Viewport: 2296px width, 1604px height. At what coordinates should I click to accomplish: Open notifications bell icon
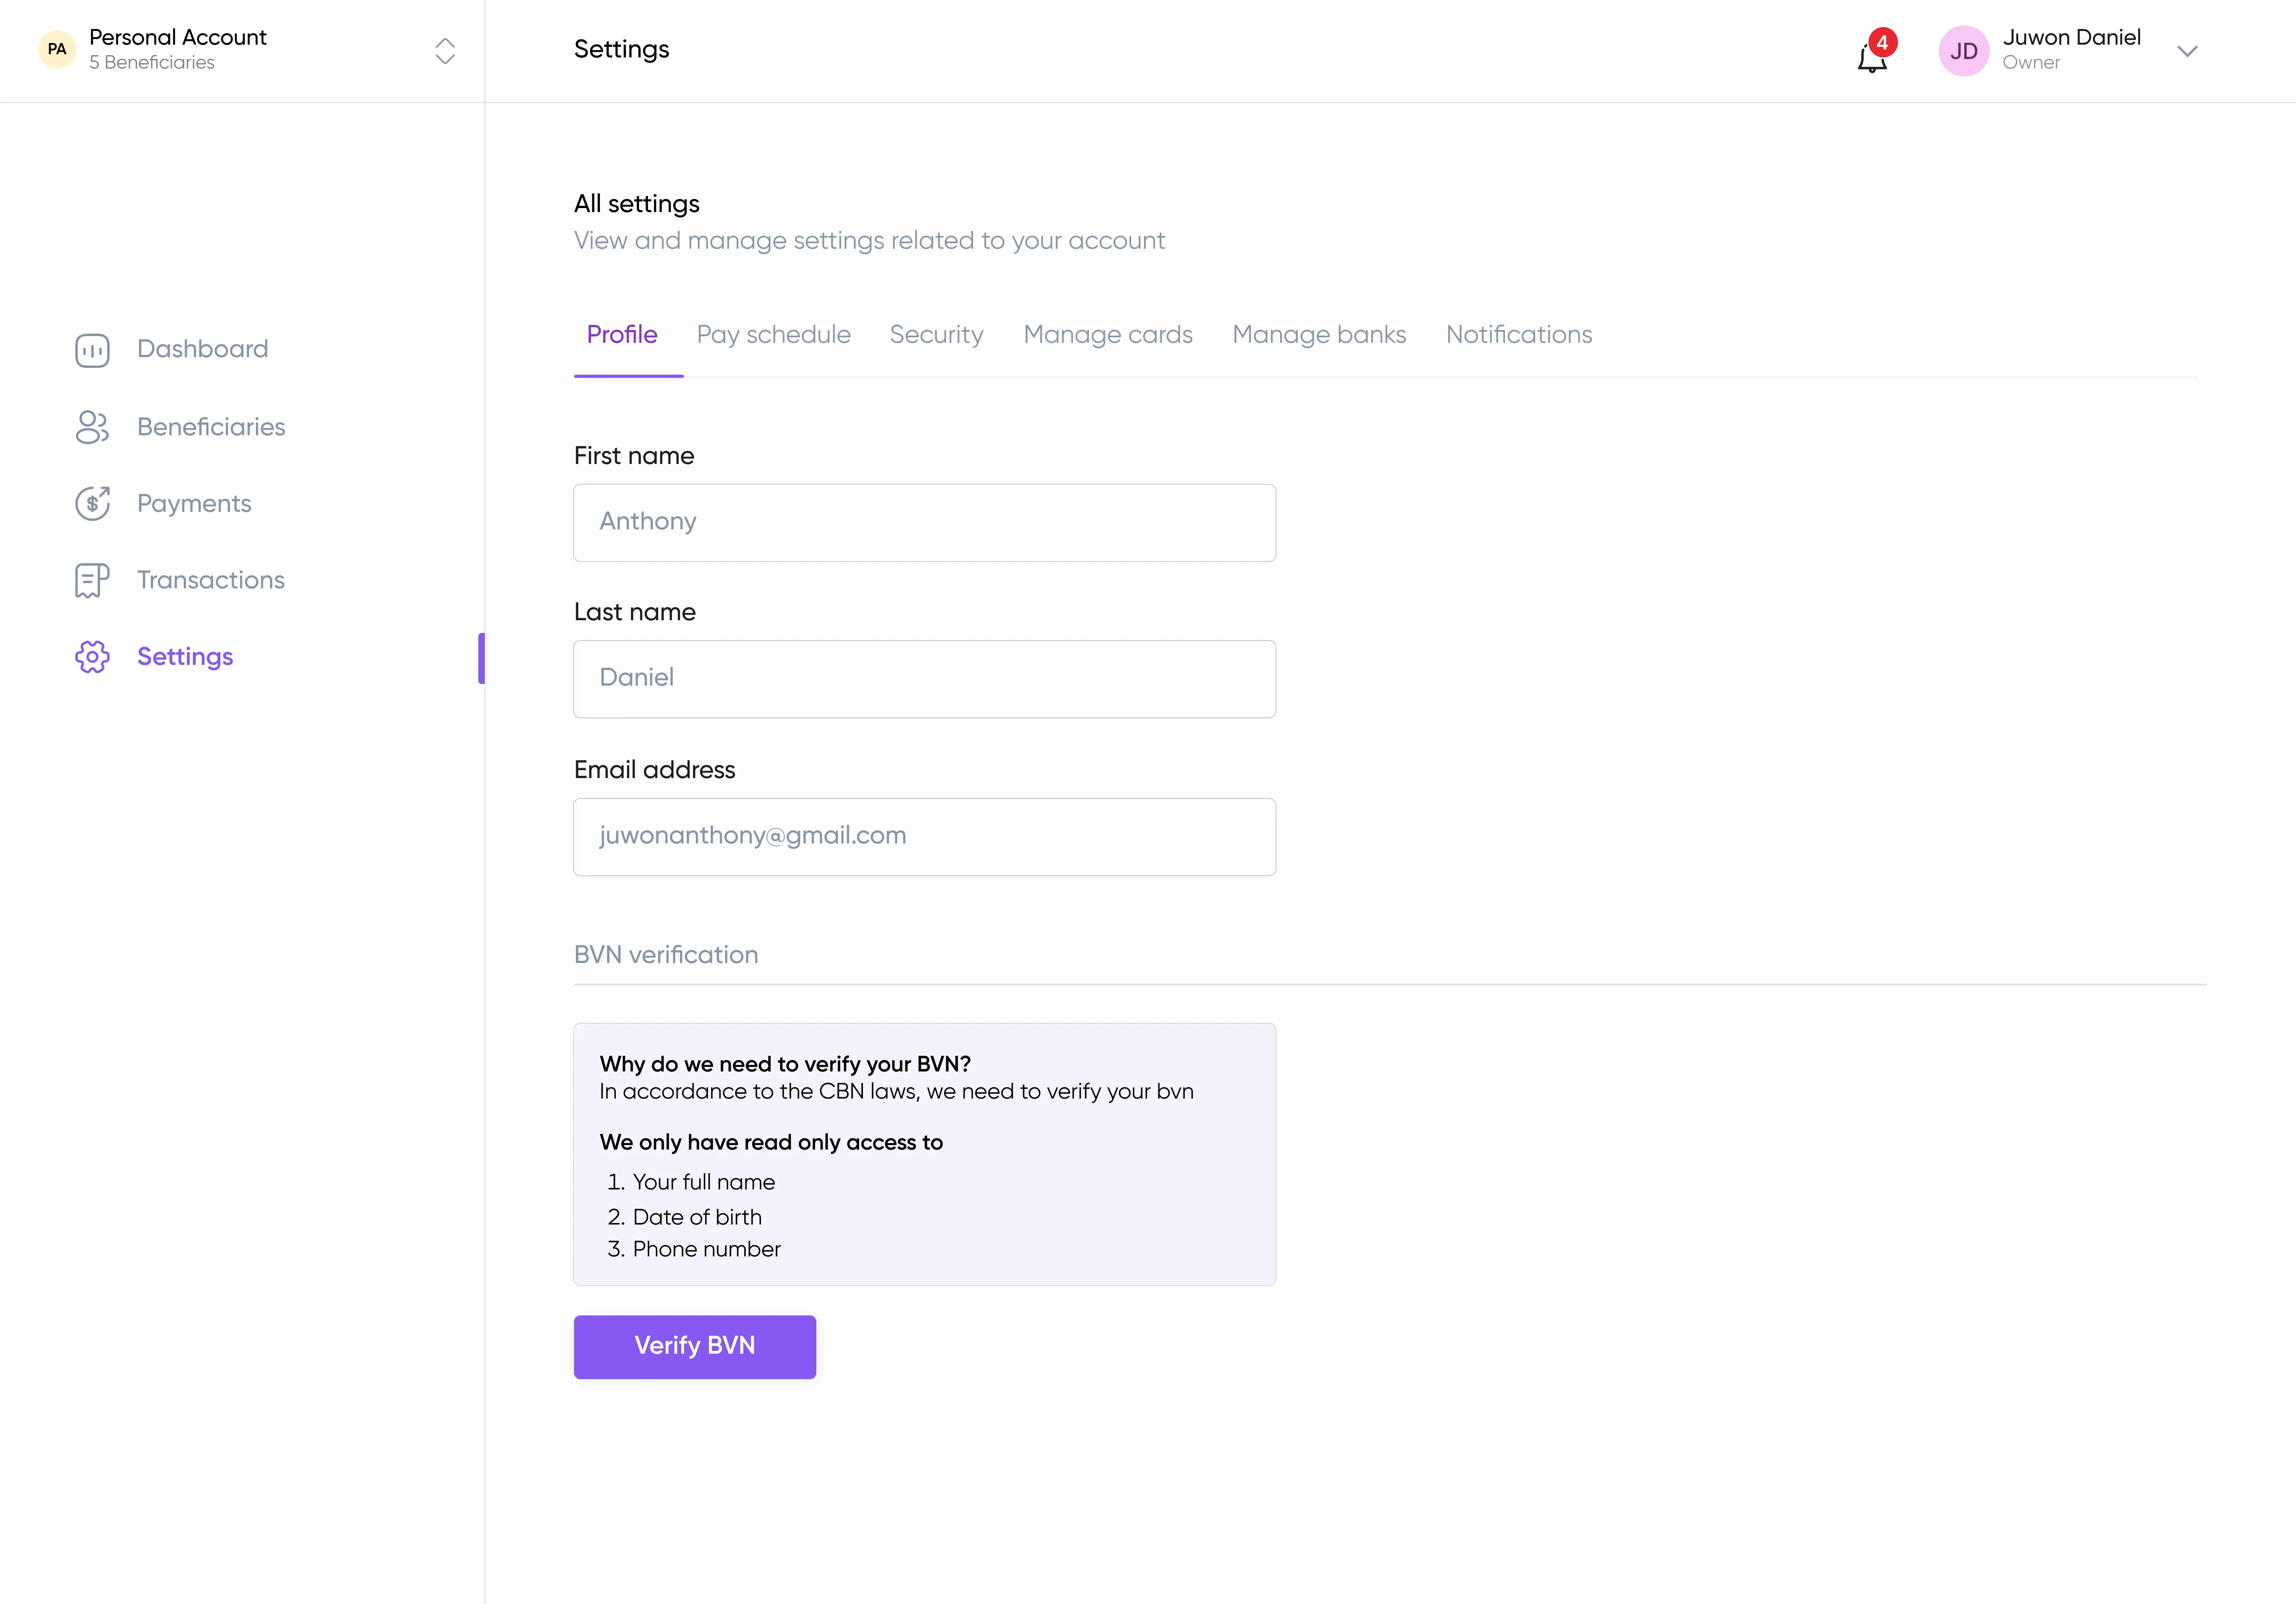[x=1871, y=58]
